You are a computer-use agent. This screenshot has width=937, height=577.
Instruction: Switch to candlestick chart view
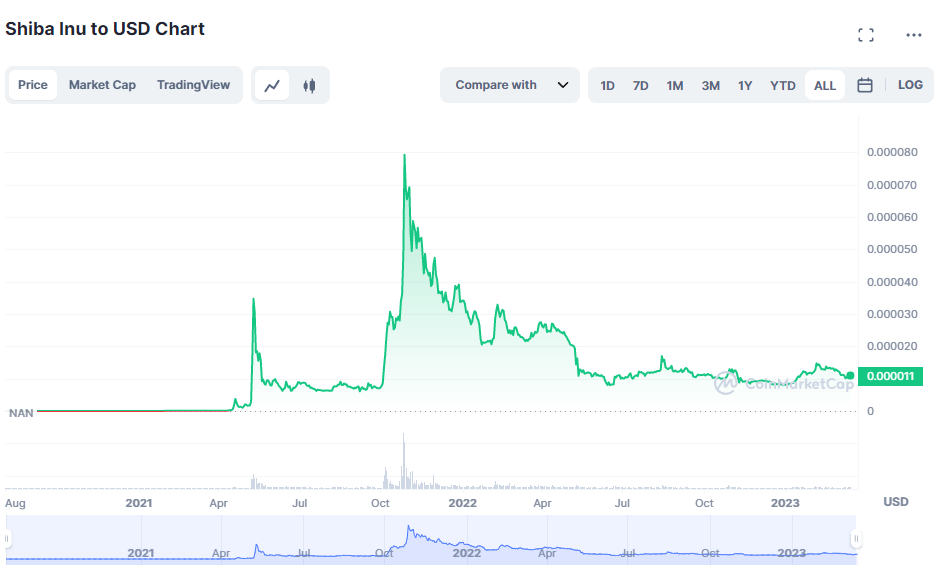(x=309, y=85)
